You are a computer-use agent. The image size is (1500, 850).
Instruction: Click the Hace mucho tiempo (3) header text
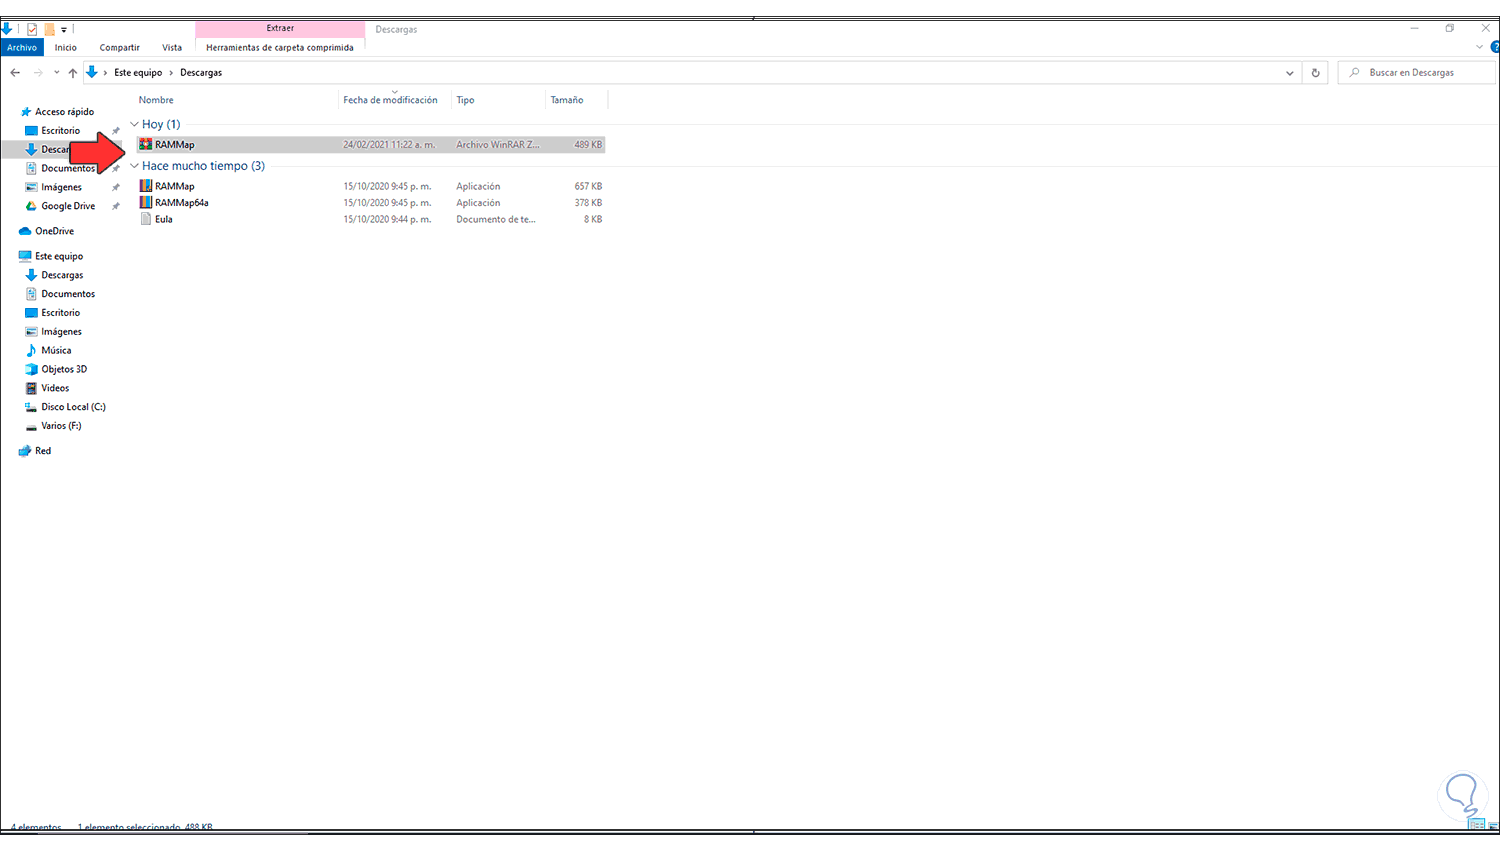203,166
